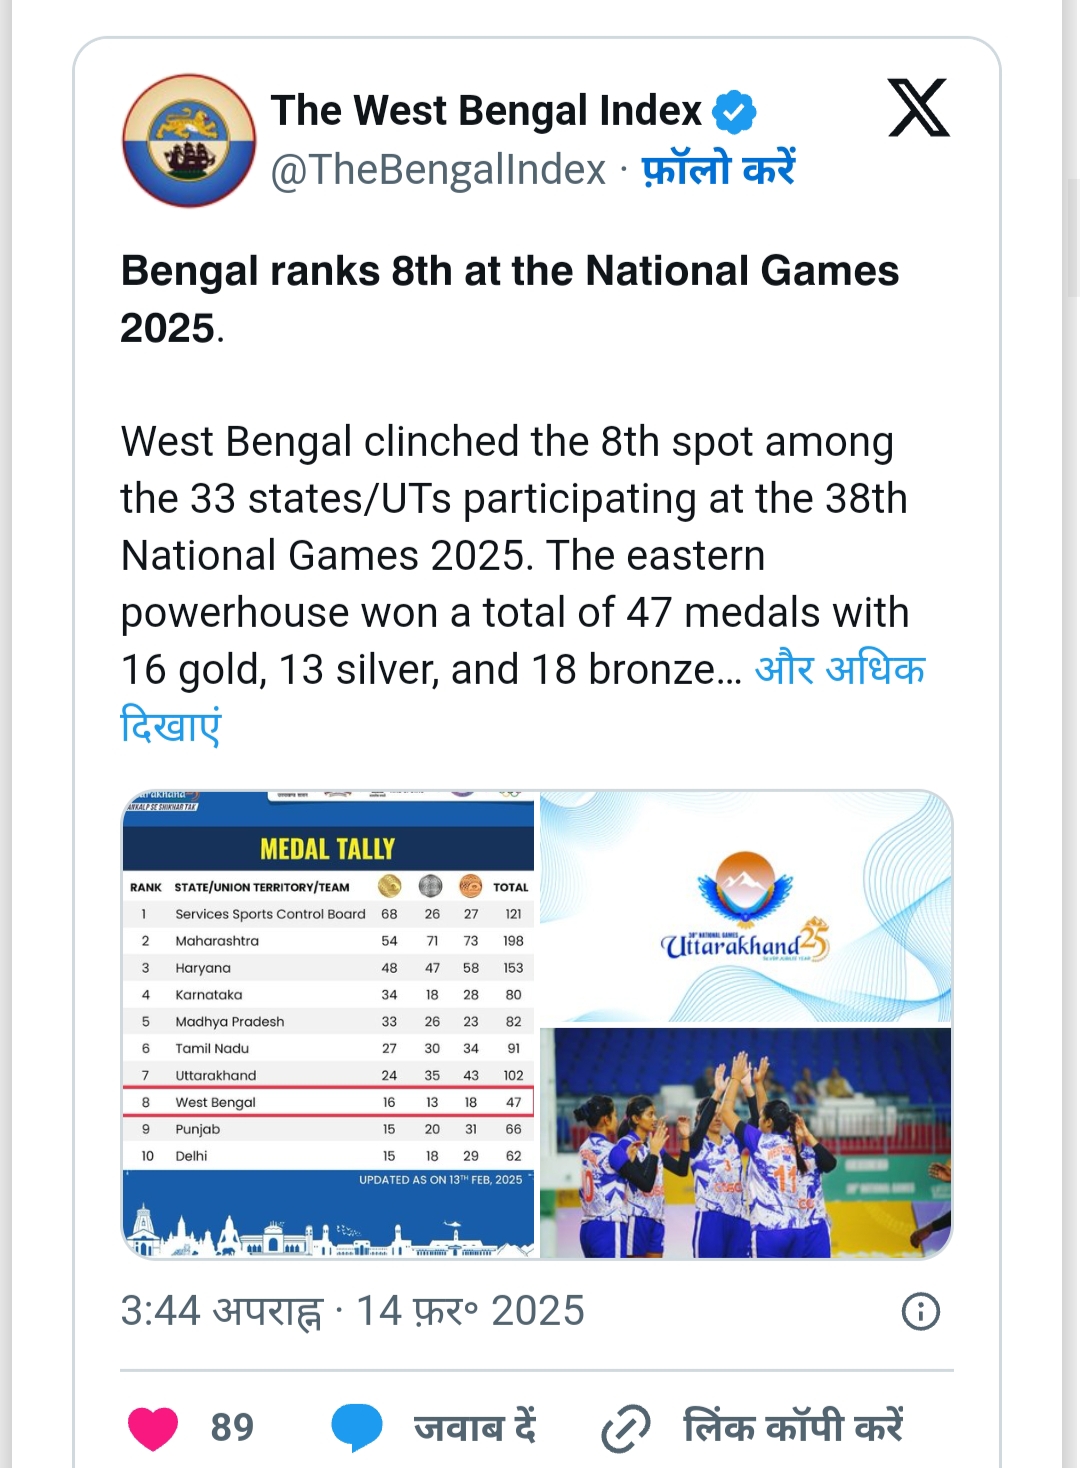Click the जवाब दें reply button
Viewport: 1080px width, 1468px height.
point(475,1427)
